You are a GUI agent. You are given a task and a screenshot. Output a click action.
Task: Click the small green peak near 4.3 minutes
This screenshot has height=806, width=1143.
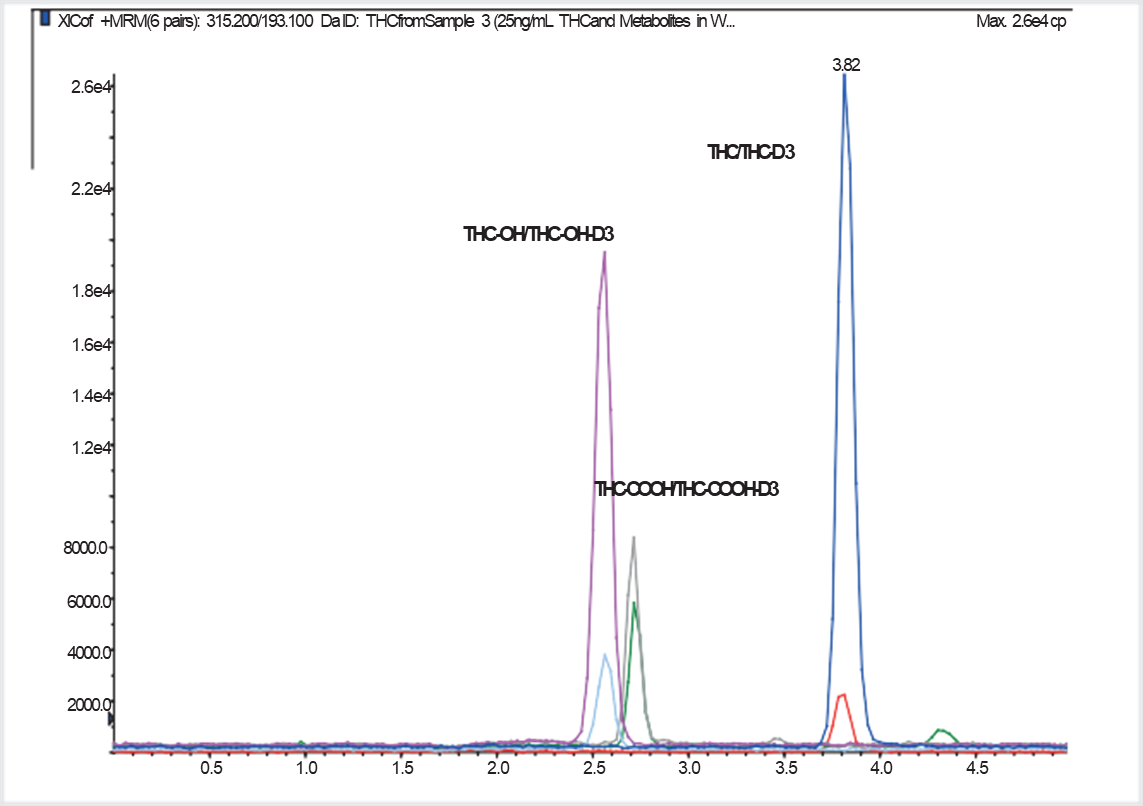(x=942, y=732)
